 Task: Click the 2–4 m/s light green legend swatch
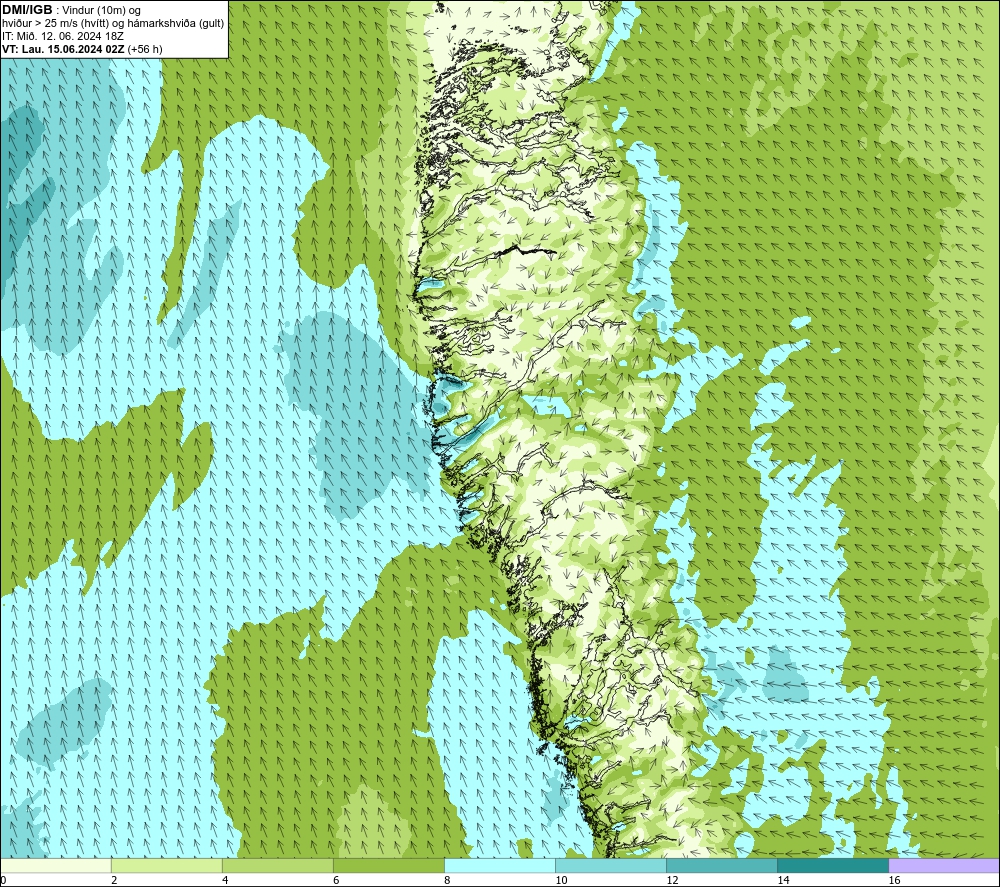[167, 865]
